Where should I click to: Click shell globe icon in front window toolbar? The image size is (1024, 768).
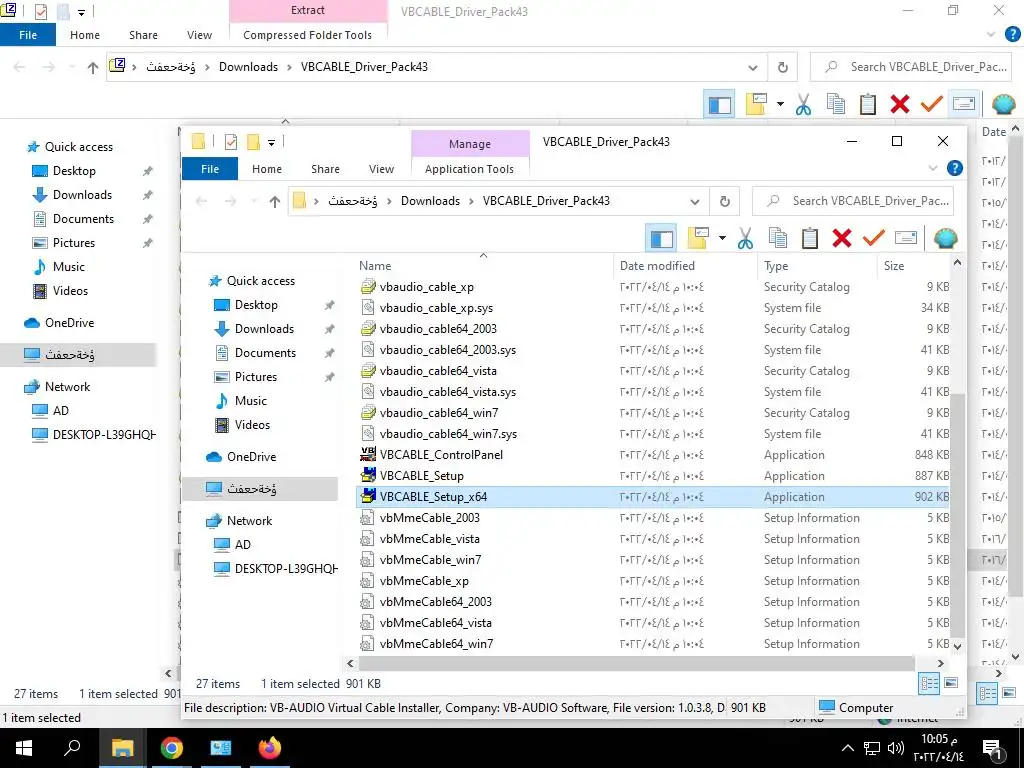point(945,238)
